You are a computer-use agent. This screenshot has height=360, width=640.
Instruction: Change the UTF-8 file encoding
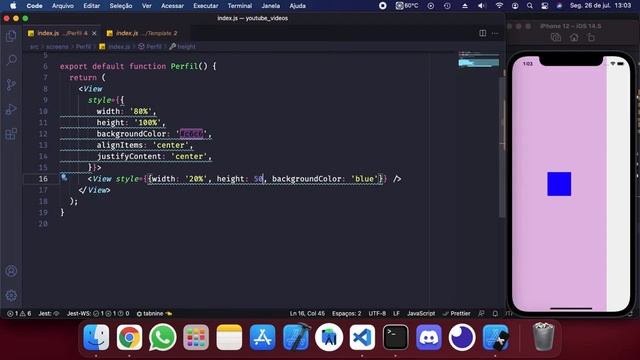pos(377,313)
